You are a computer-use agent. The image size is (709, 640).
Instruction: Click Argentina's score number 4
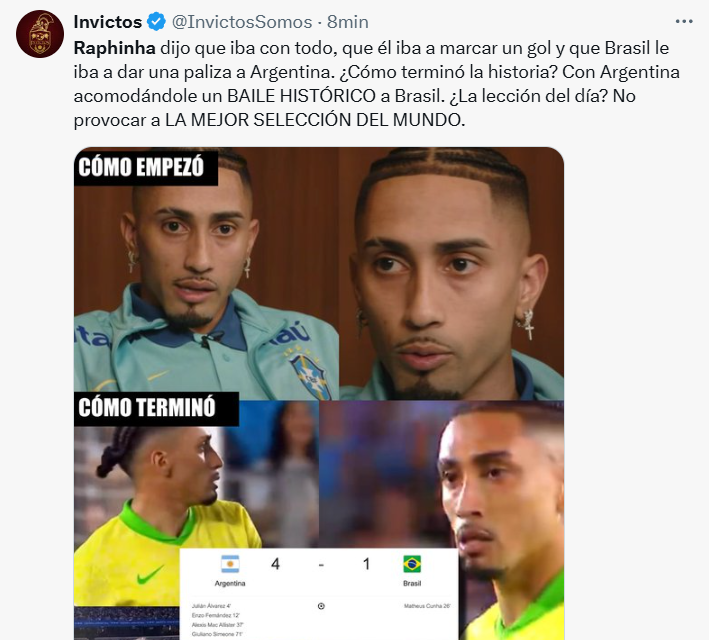tap(275, 564)
